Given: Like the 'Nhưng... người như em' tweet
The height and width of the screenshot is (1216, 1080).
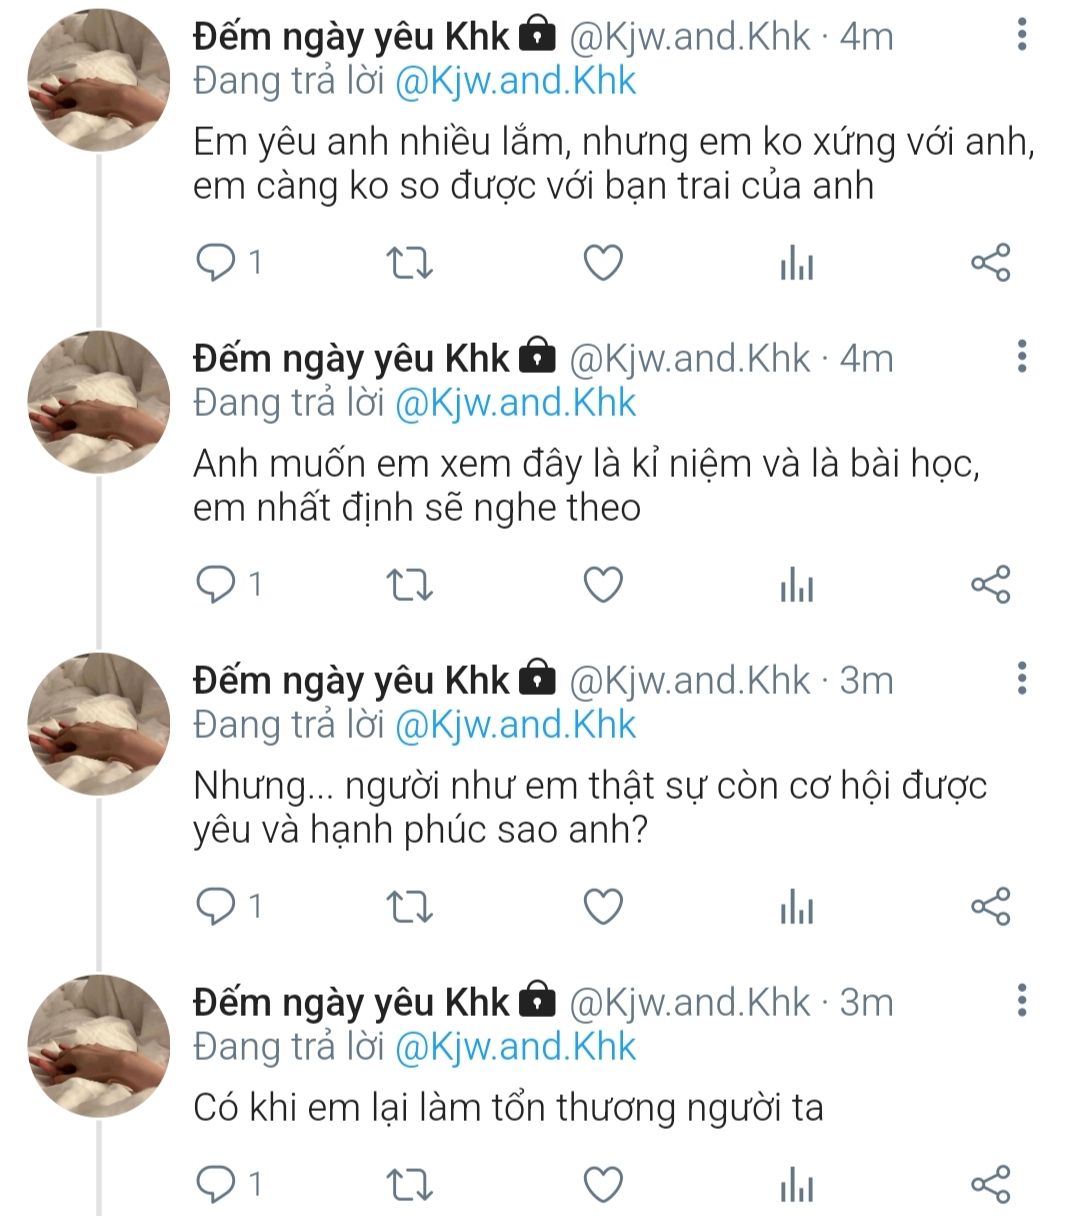Looking at the screenshot, I should tap(603, 907).
